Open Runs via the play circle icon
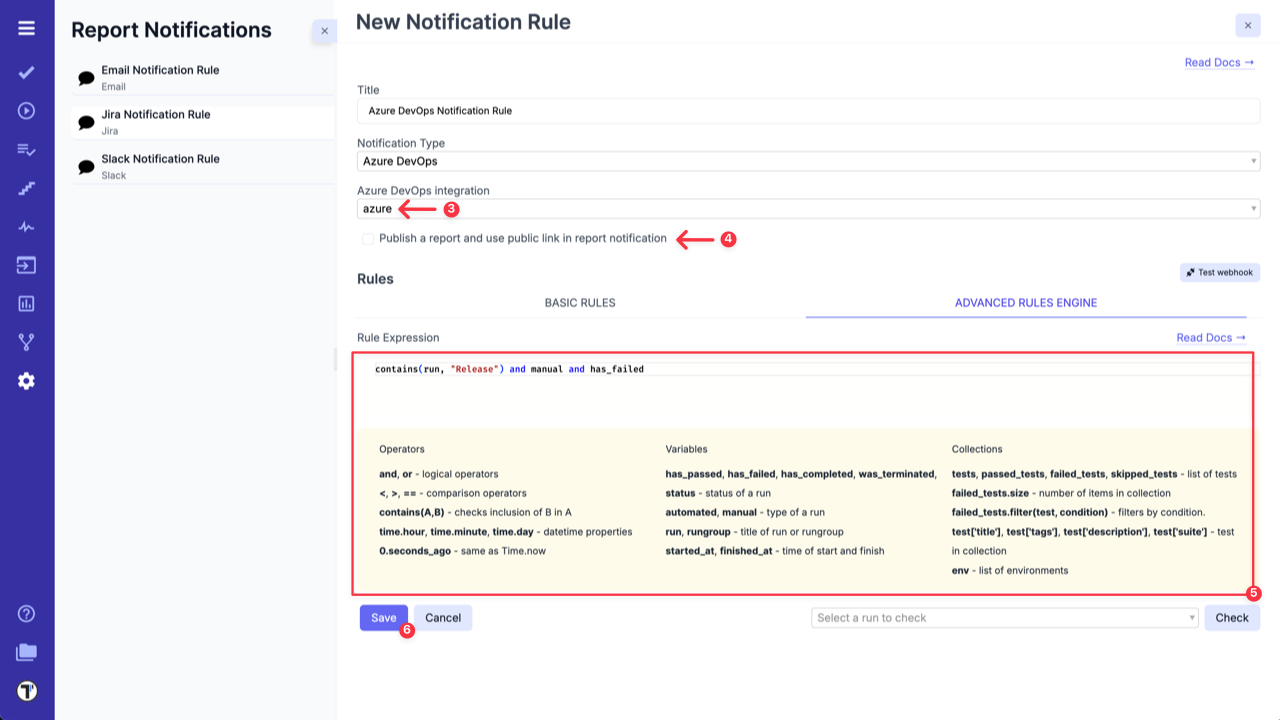This screenshot has width=1280, height=720. point(26,110)
